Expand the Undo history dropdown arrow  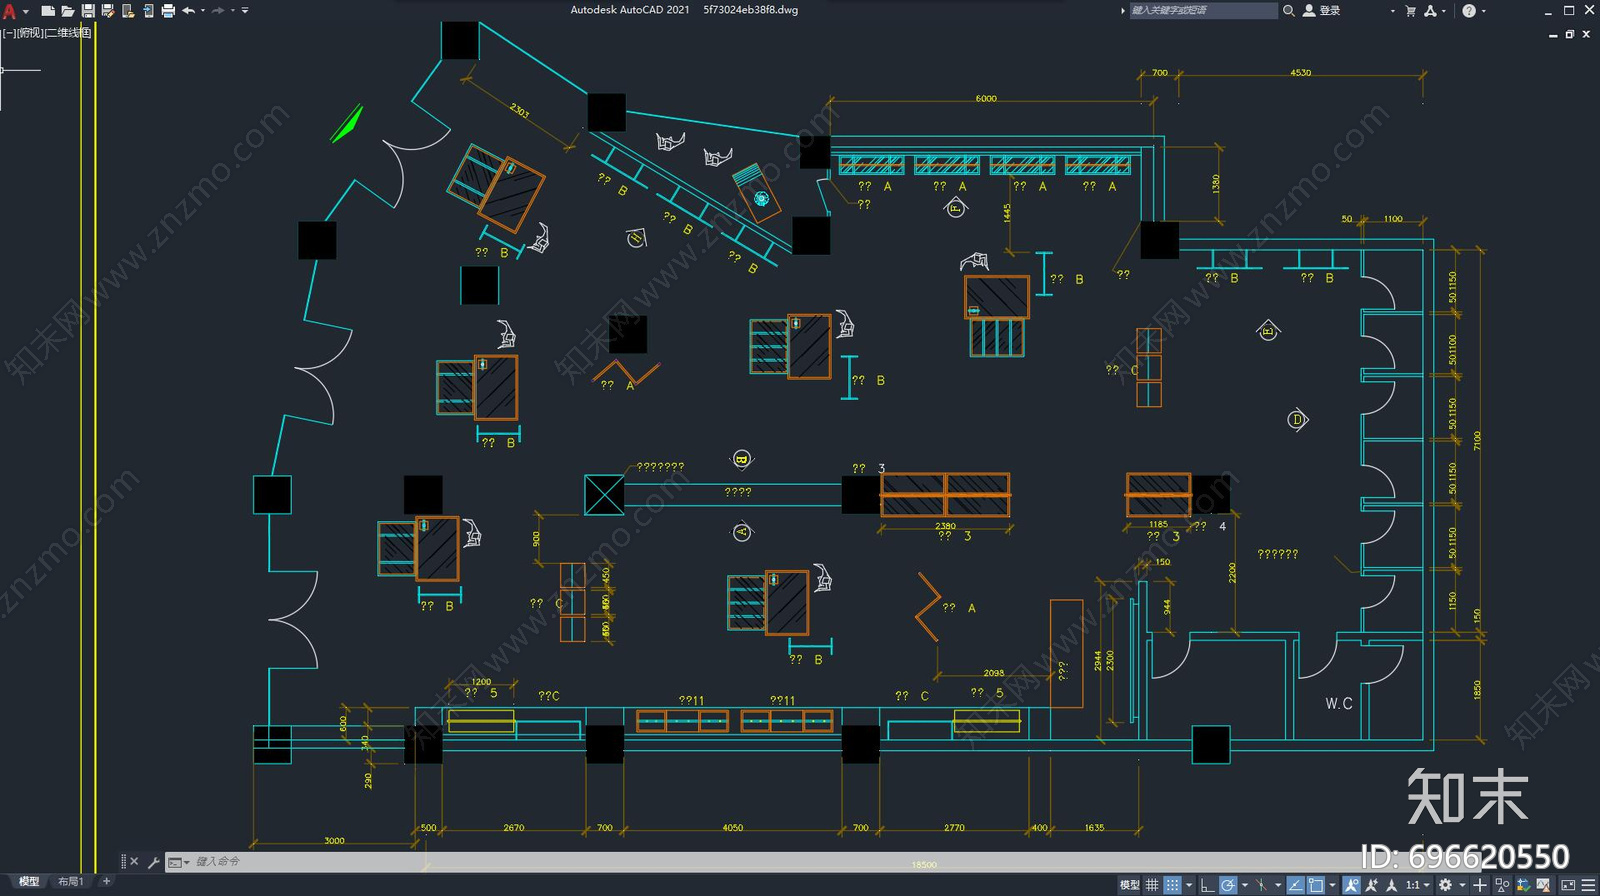tap(203, 11)
